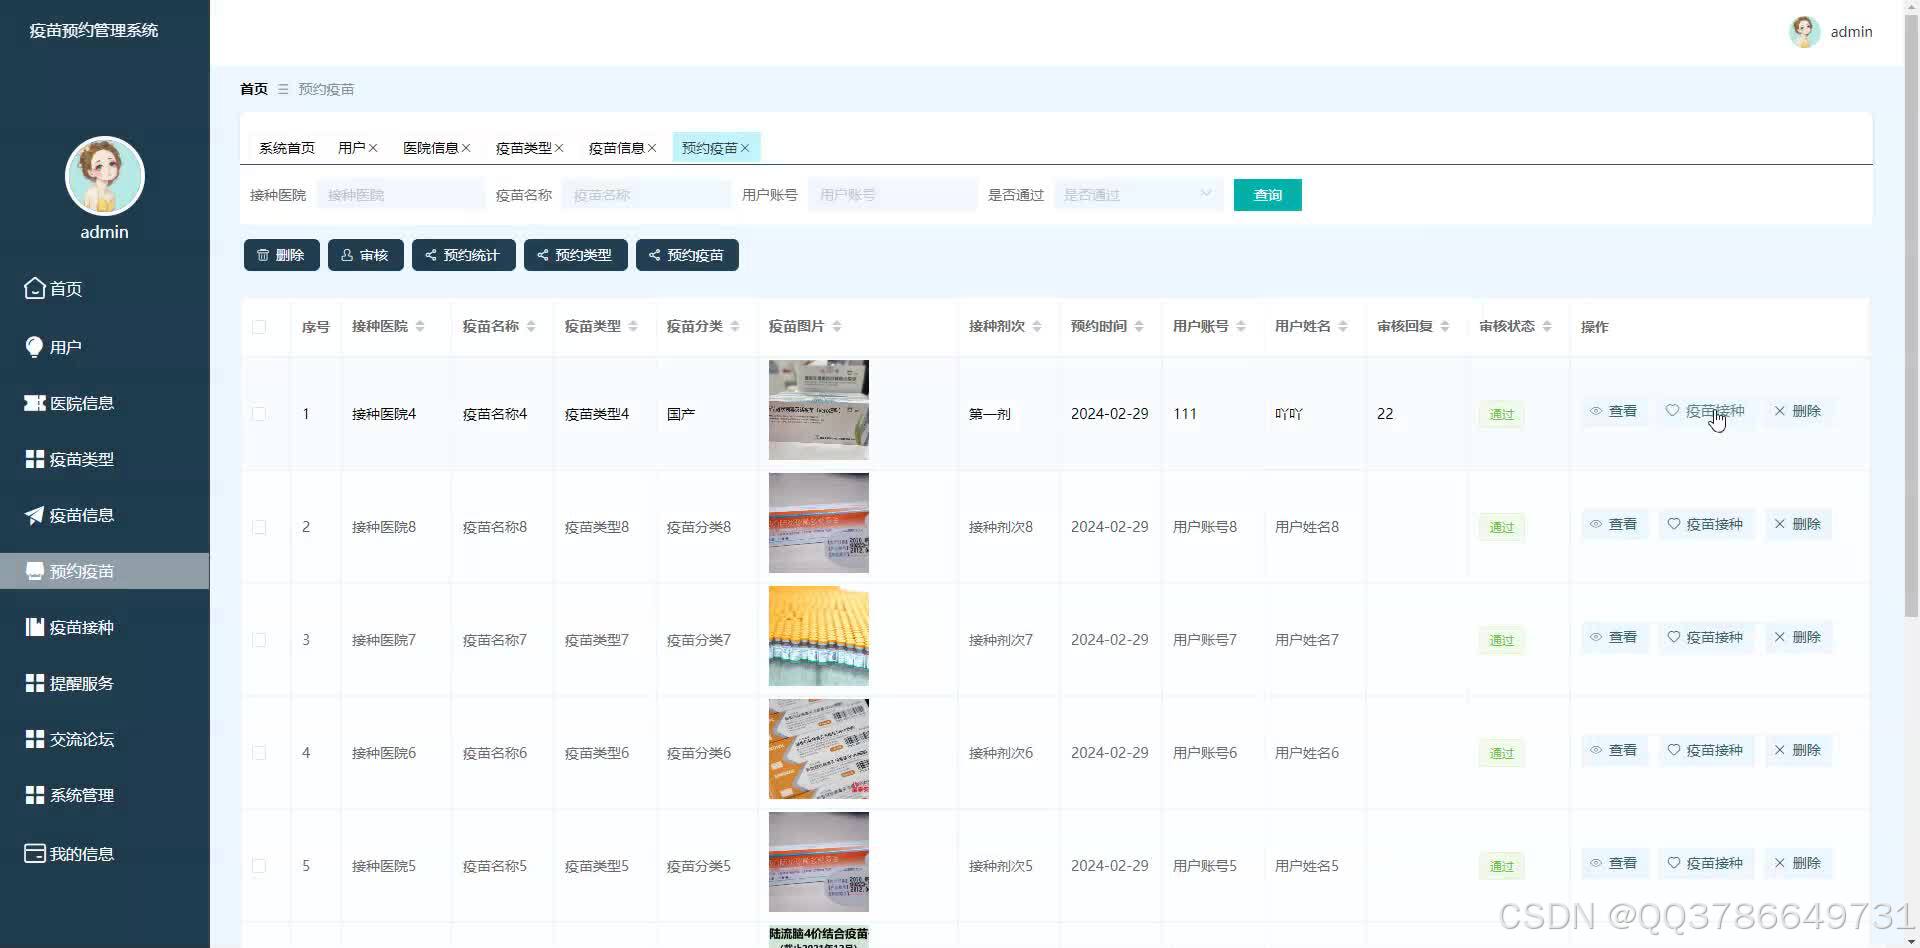Open orange vials thumbnail in row 3

[819, 636]
